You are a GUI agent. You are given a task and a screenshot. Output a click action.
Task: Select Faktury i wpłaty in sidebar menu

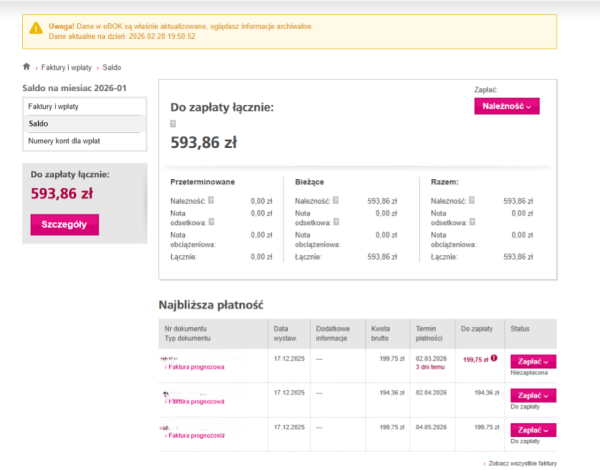54,106
